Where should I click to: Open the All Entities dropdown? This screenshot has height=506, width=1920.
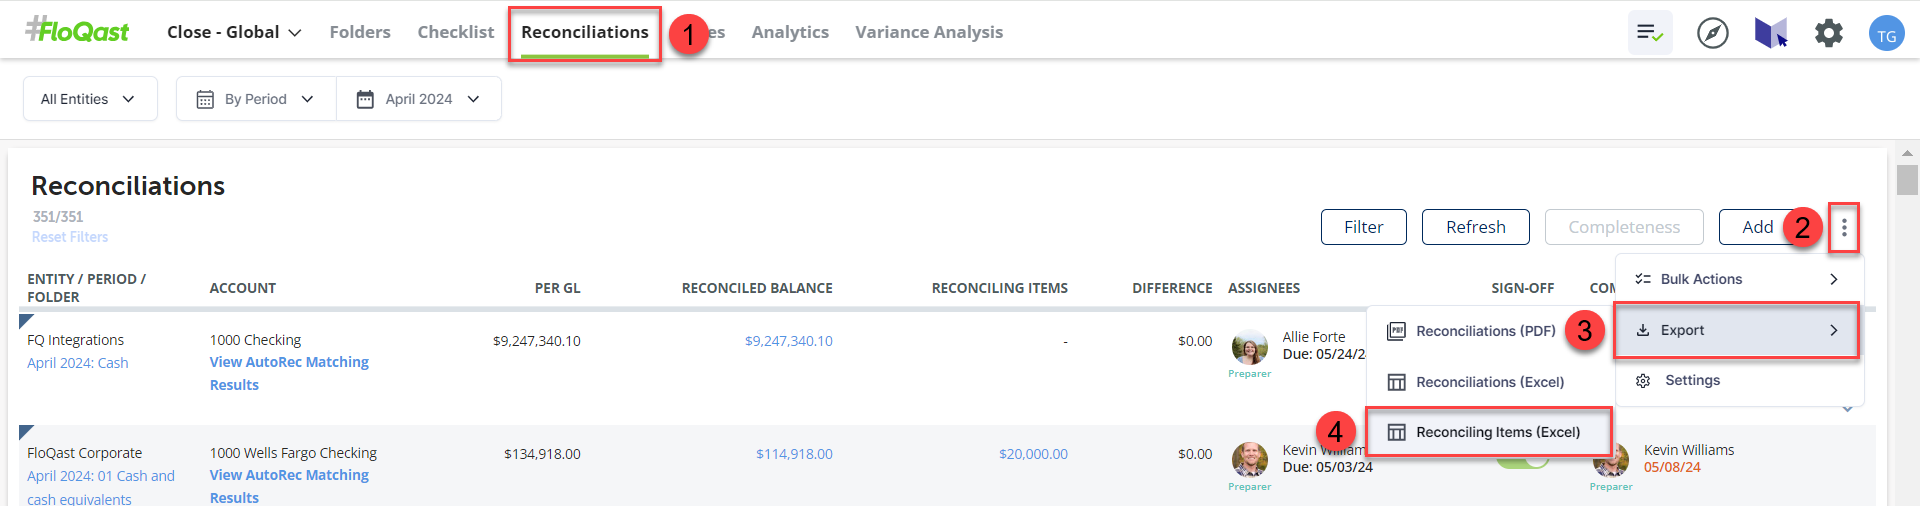pos(90,99)
